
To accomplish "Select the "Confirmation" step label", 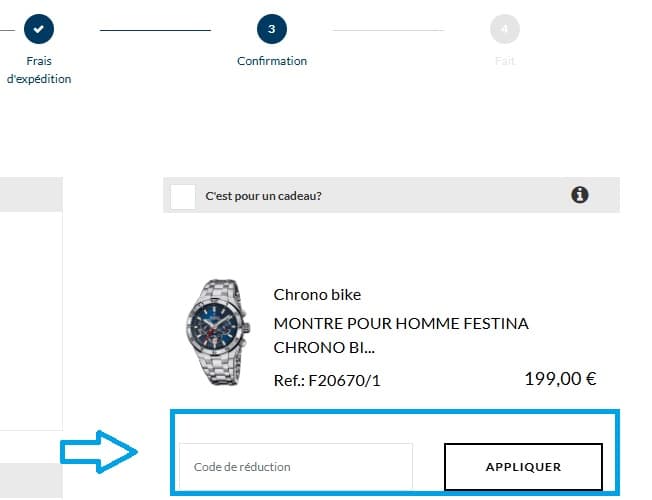I will 272,61.
